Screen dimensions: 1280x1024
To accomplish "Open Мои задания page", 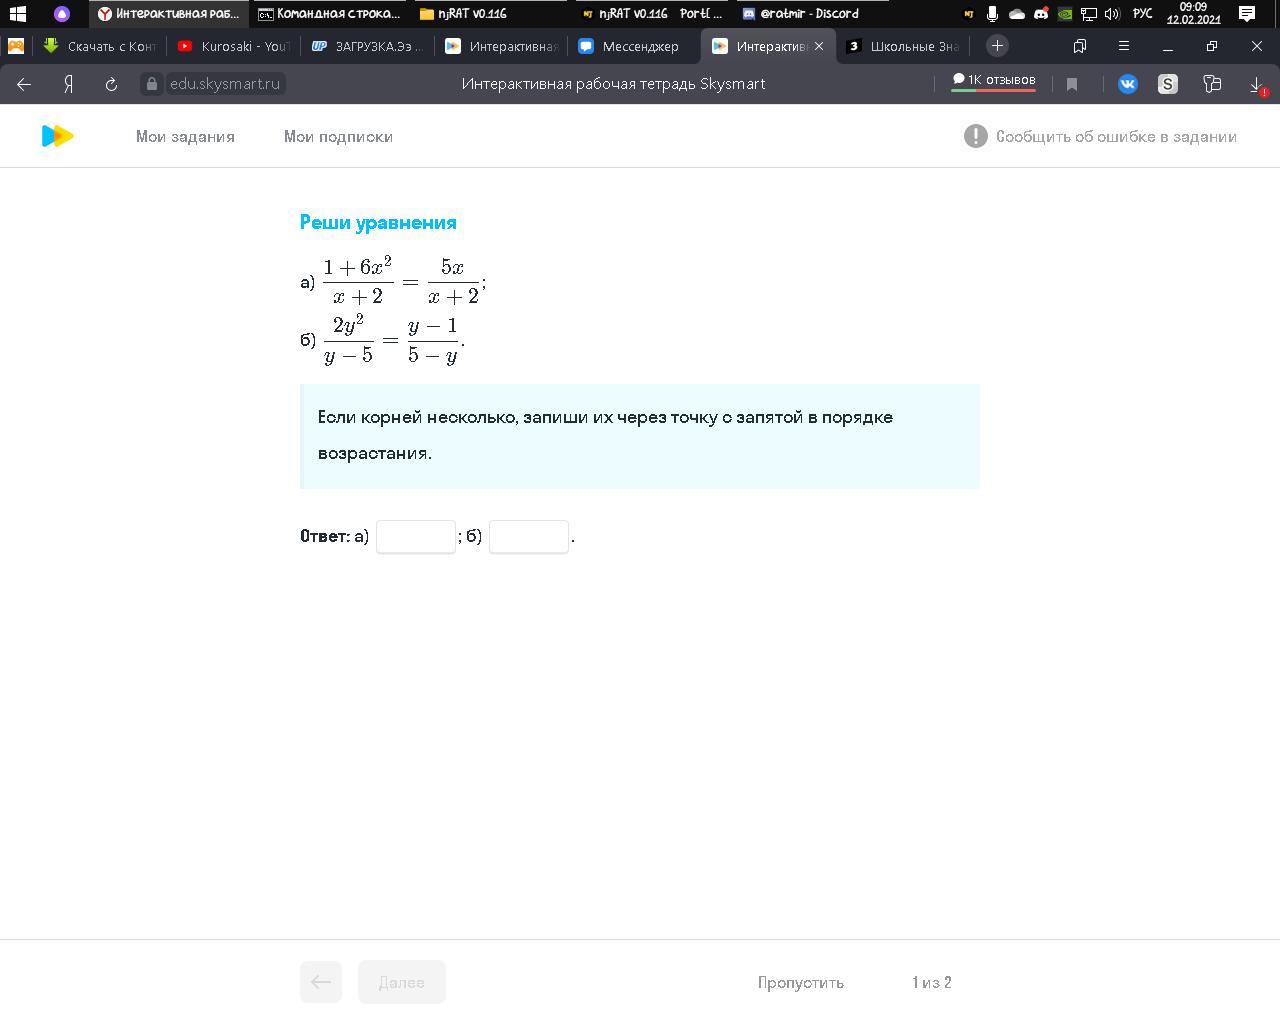I will click(185, 137).
